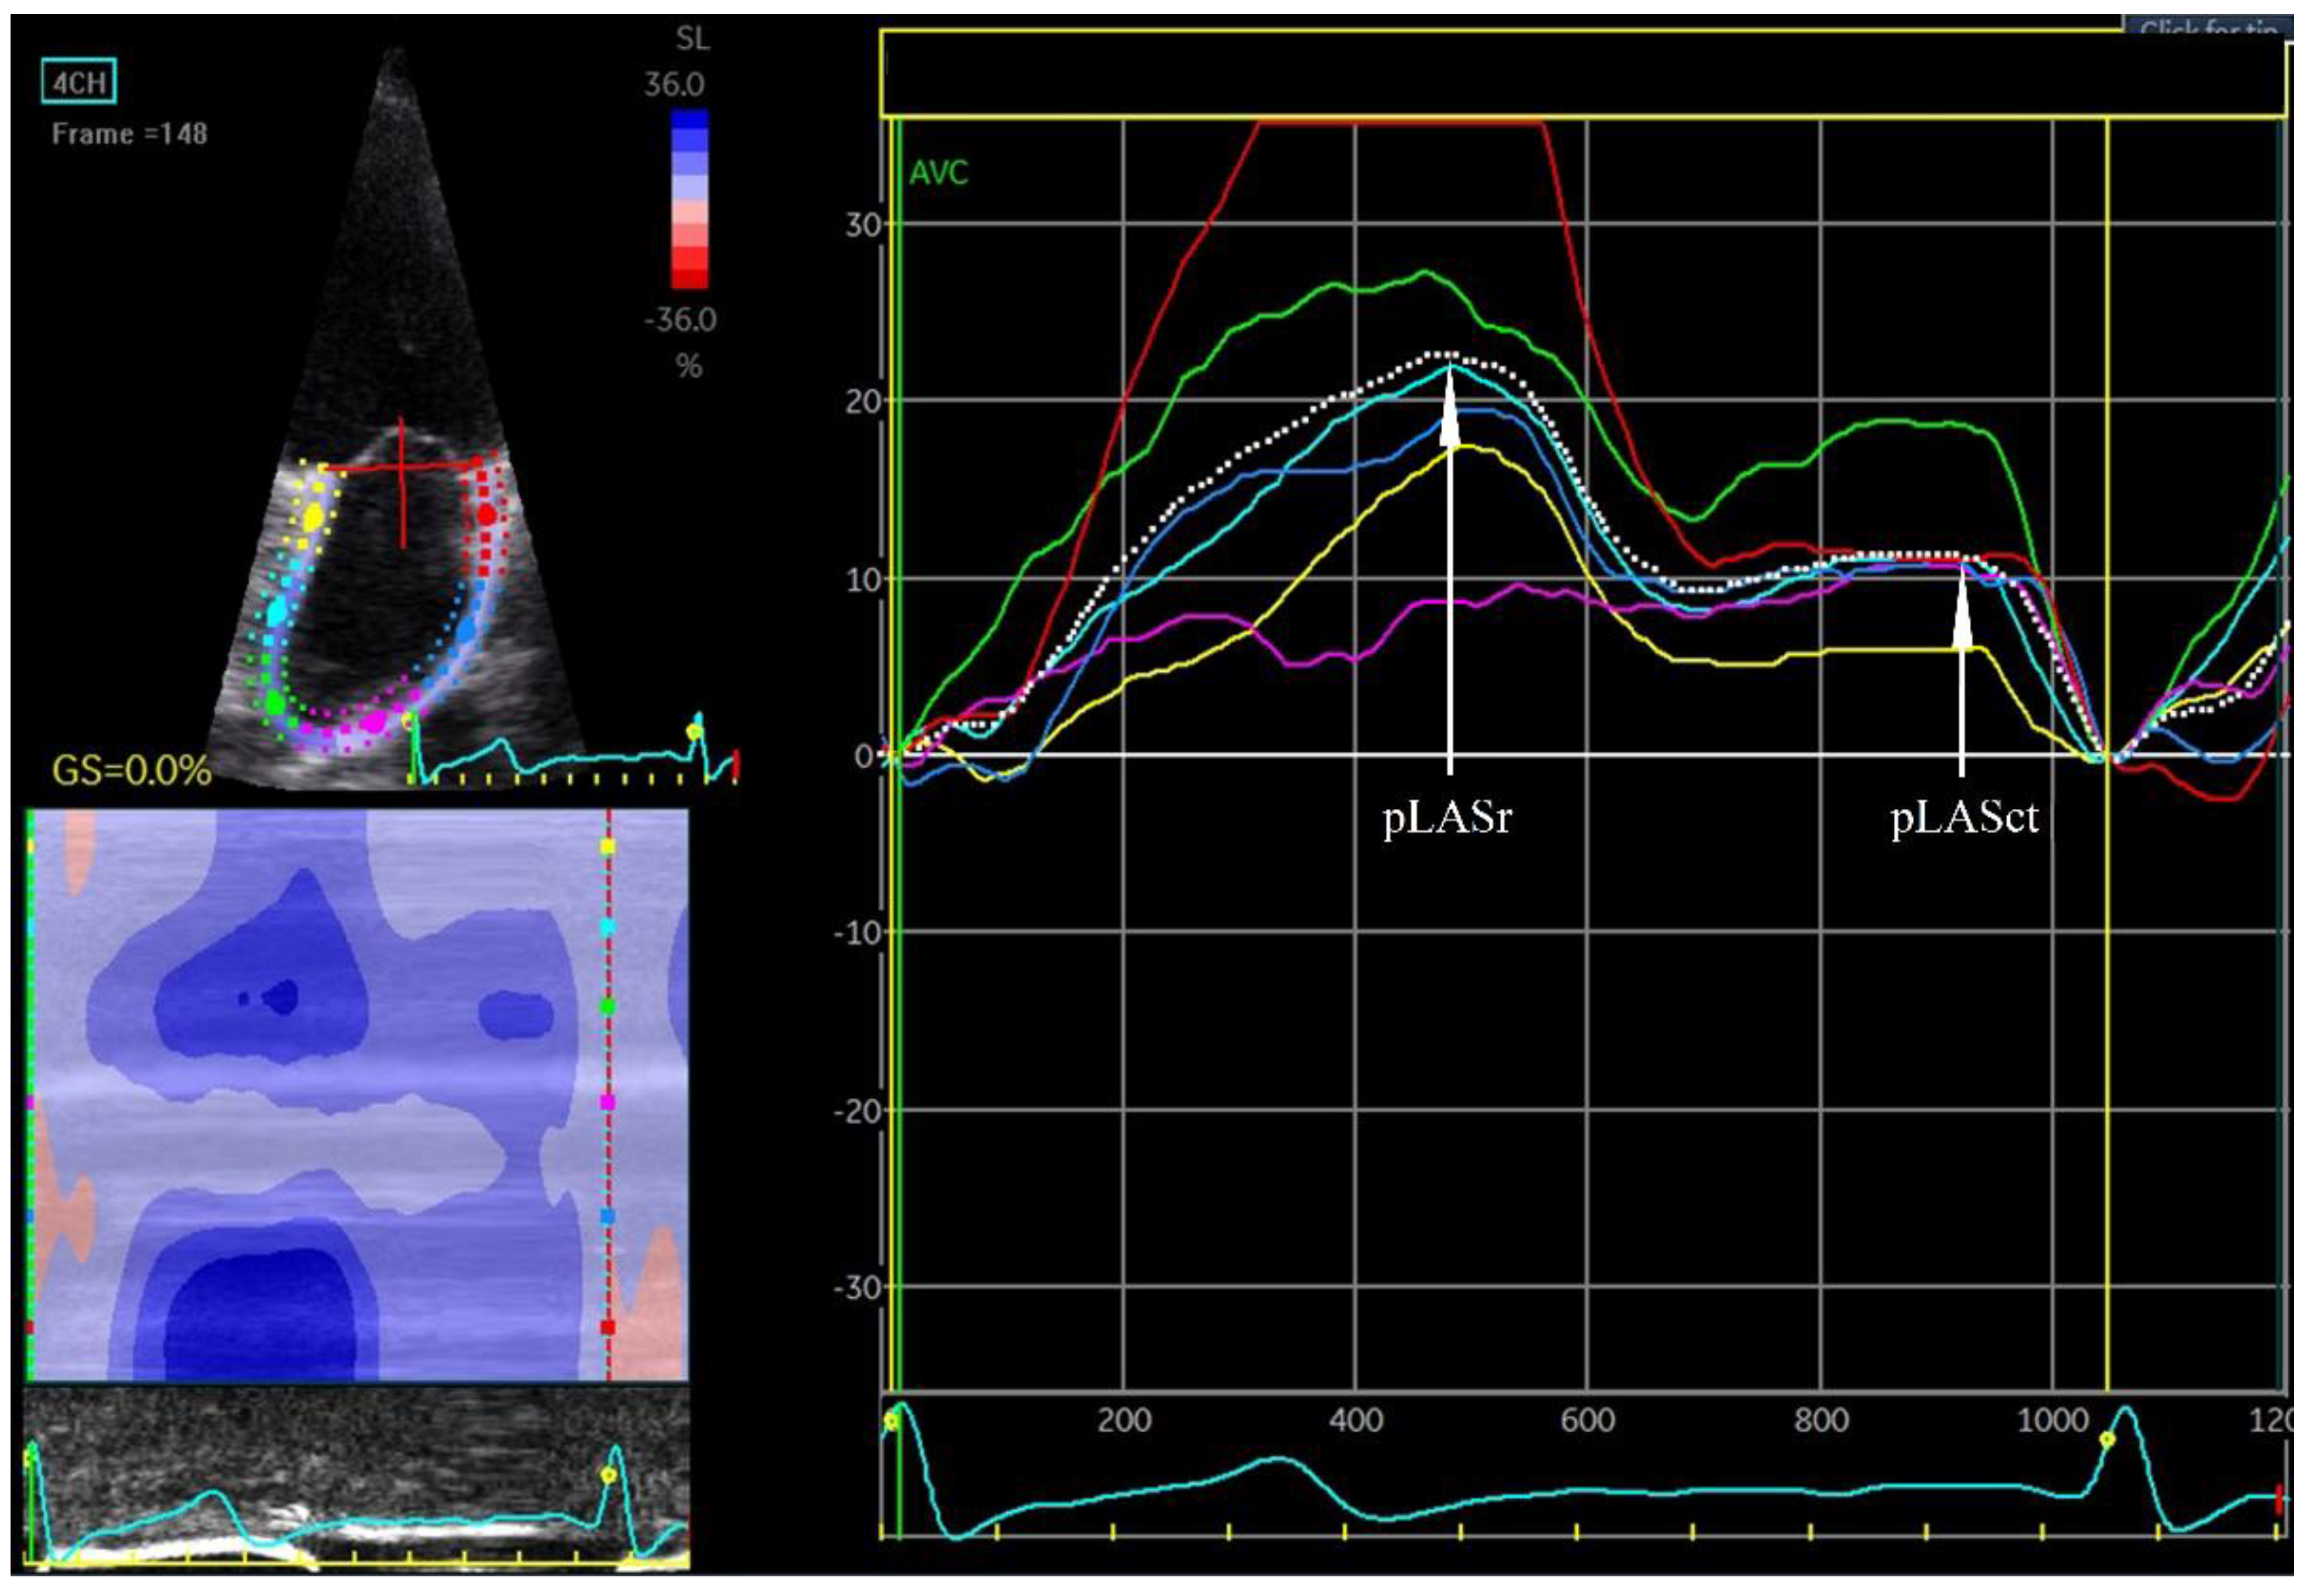Click the green AVC label
The height and width of the screenshot is (1596, 2311).
point(938,174)
